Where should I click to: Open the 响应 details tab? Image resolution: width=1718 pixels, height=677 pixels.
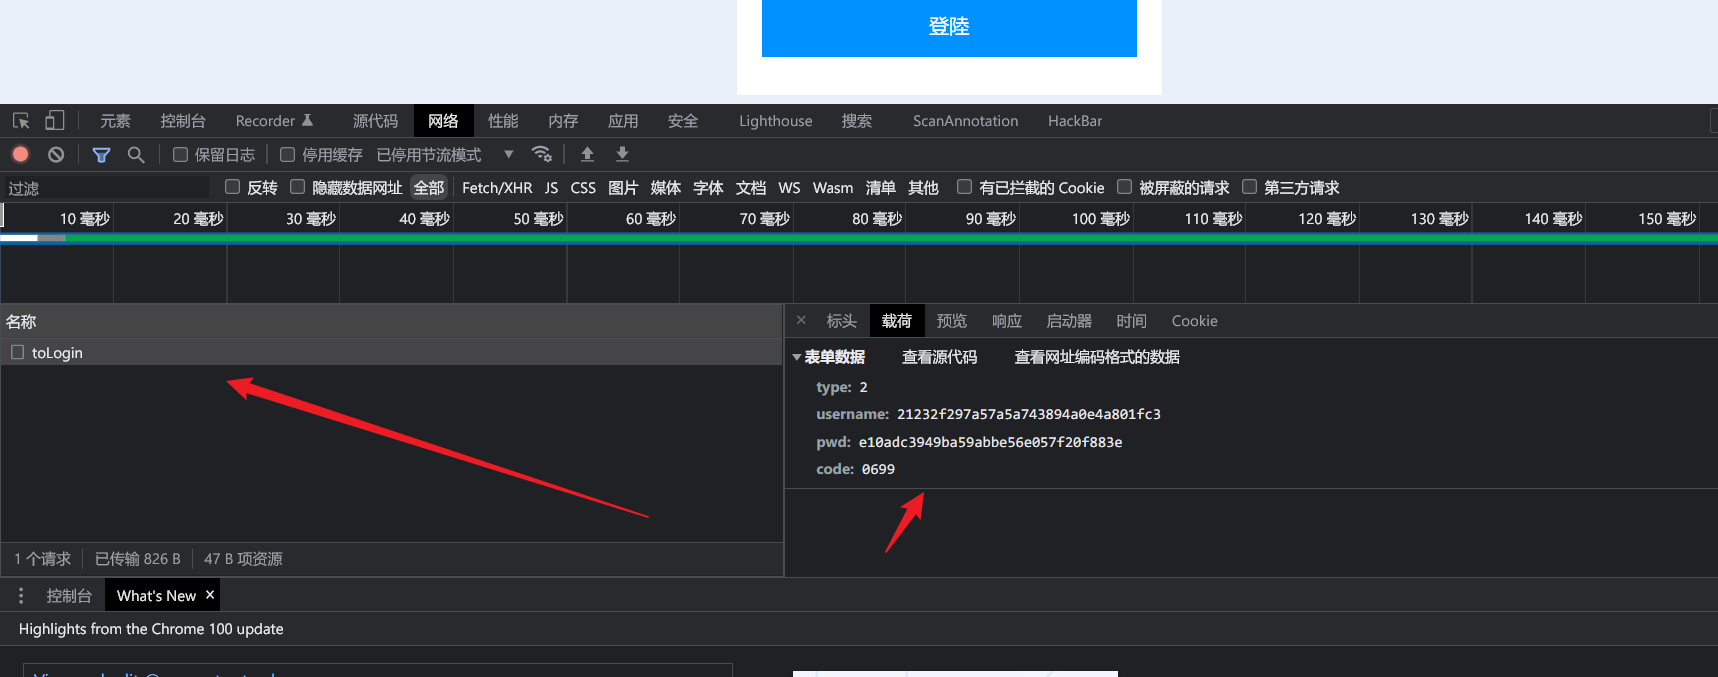pyautogui.click(x=1007, y=321)
